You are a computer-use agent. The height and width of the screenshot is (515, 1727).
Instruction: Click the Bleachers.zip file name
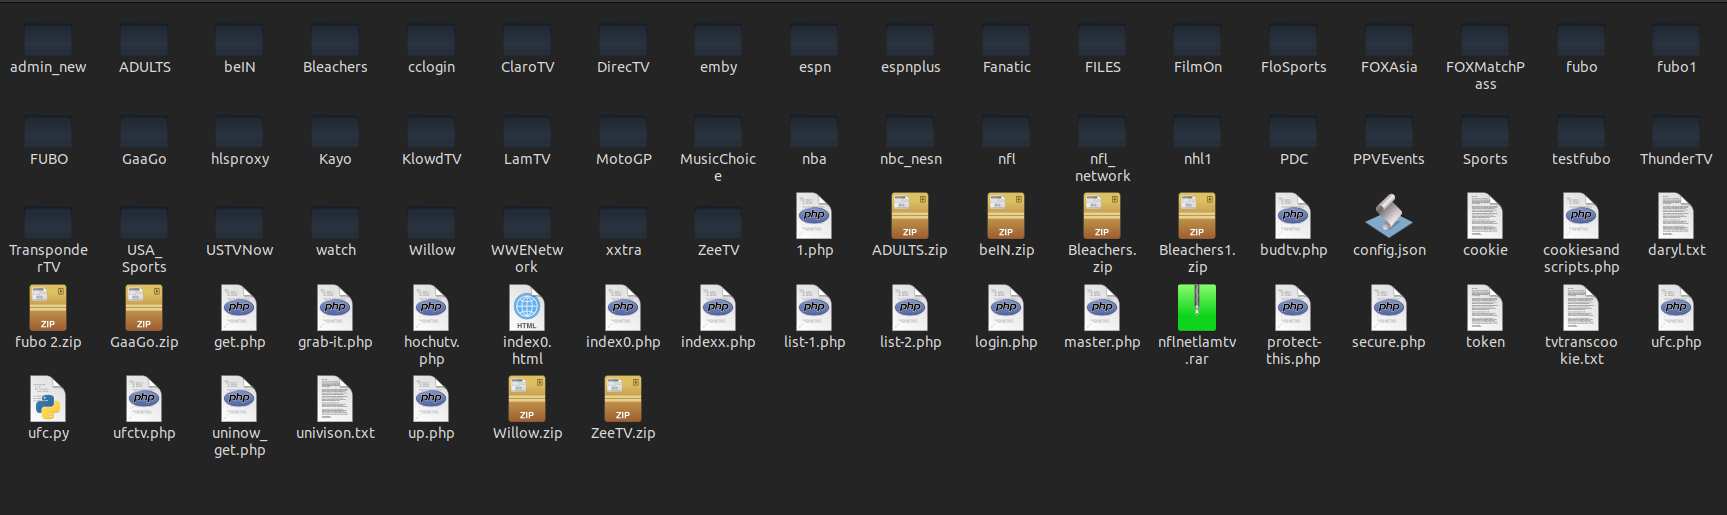coord(1102,258)
